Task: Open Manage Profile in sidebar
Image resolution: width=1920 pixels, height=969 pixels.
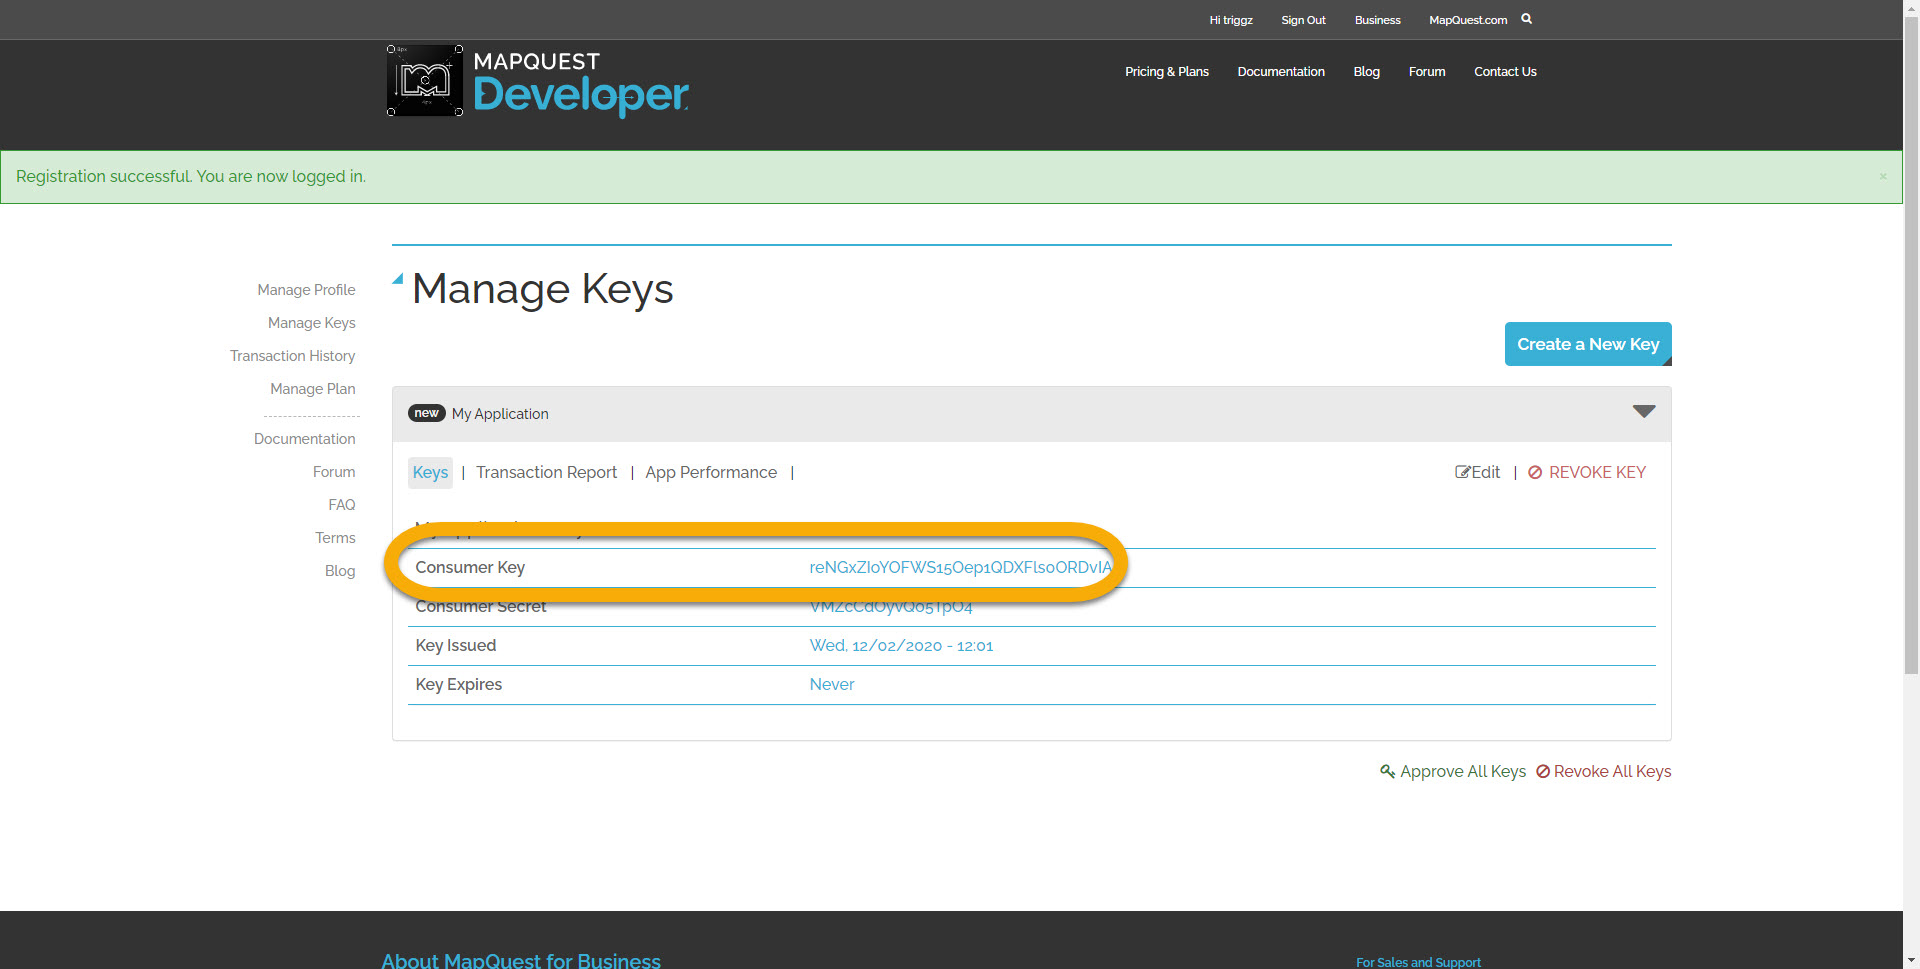Action: tap(306, 290)
